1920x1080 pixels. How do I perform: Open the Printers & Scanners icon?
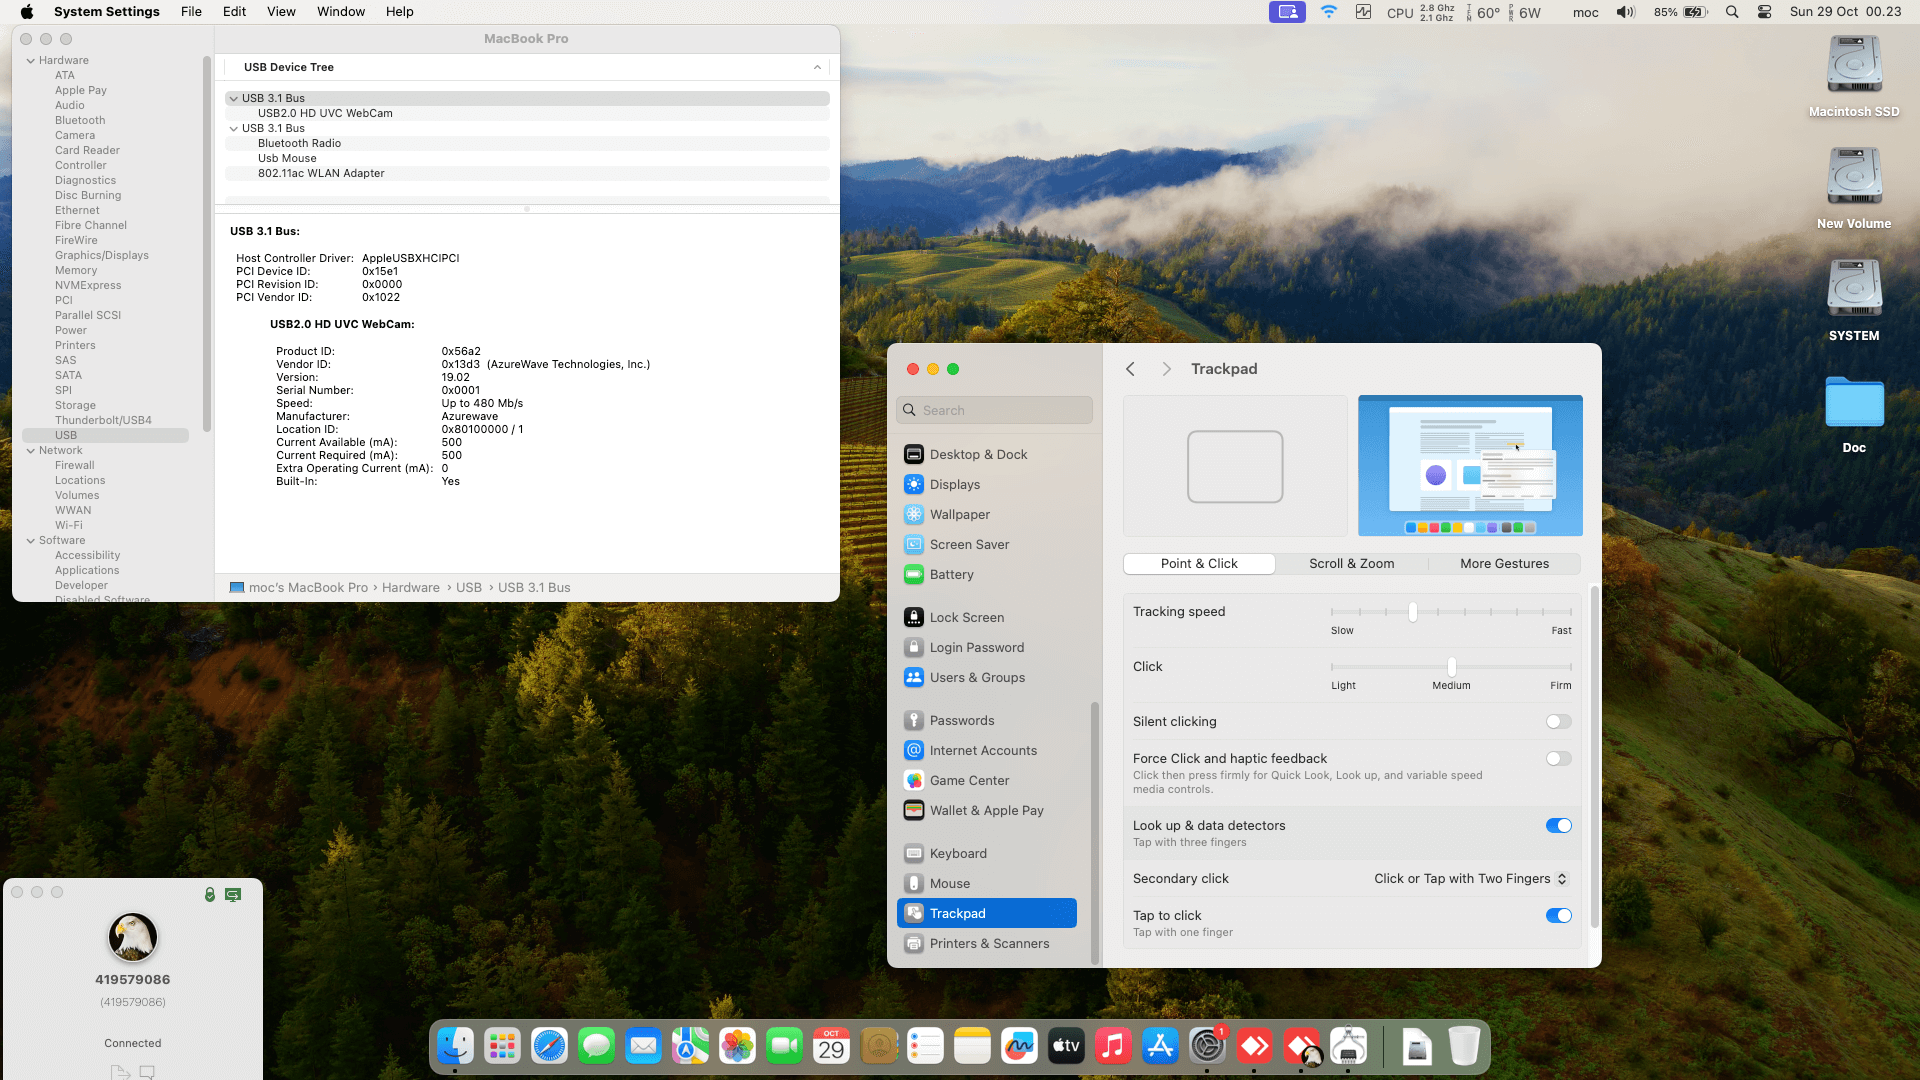coord(913,943)
